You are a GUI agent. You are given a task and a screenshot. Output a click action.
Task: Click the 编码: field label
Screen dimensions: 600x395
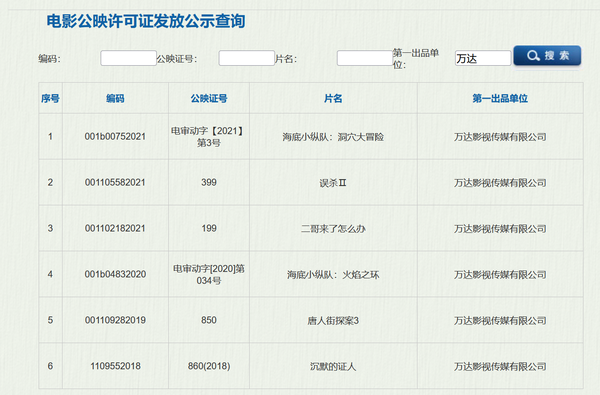point(49,59)
